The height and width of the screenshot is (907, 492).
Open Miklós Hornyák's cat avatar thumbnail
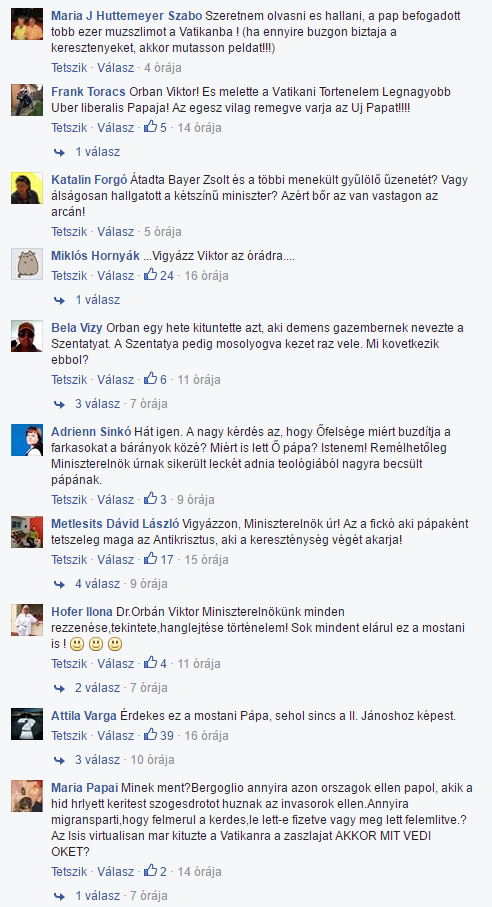27,264
